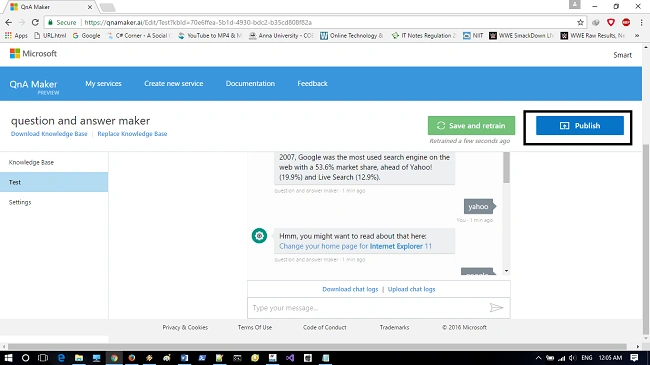Click the blue Publish button
This screenshot has height=365, width=650.
point(580,125)
